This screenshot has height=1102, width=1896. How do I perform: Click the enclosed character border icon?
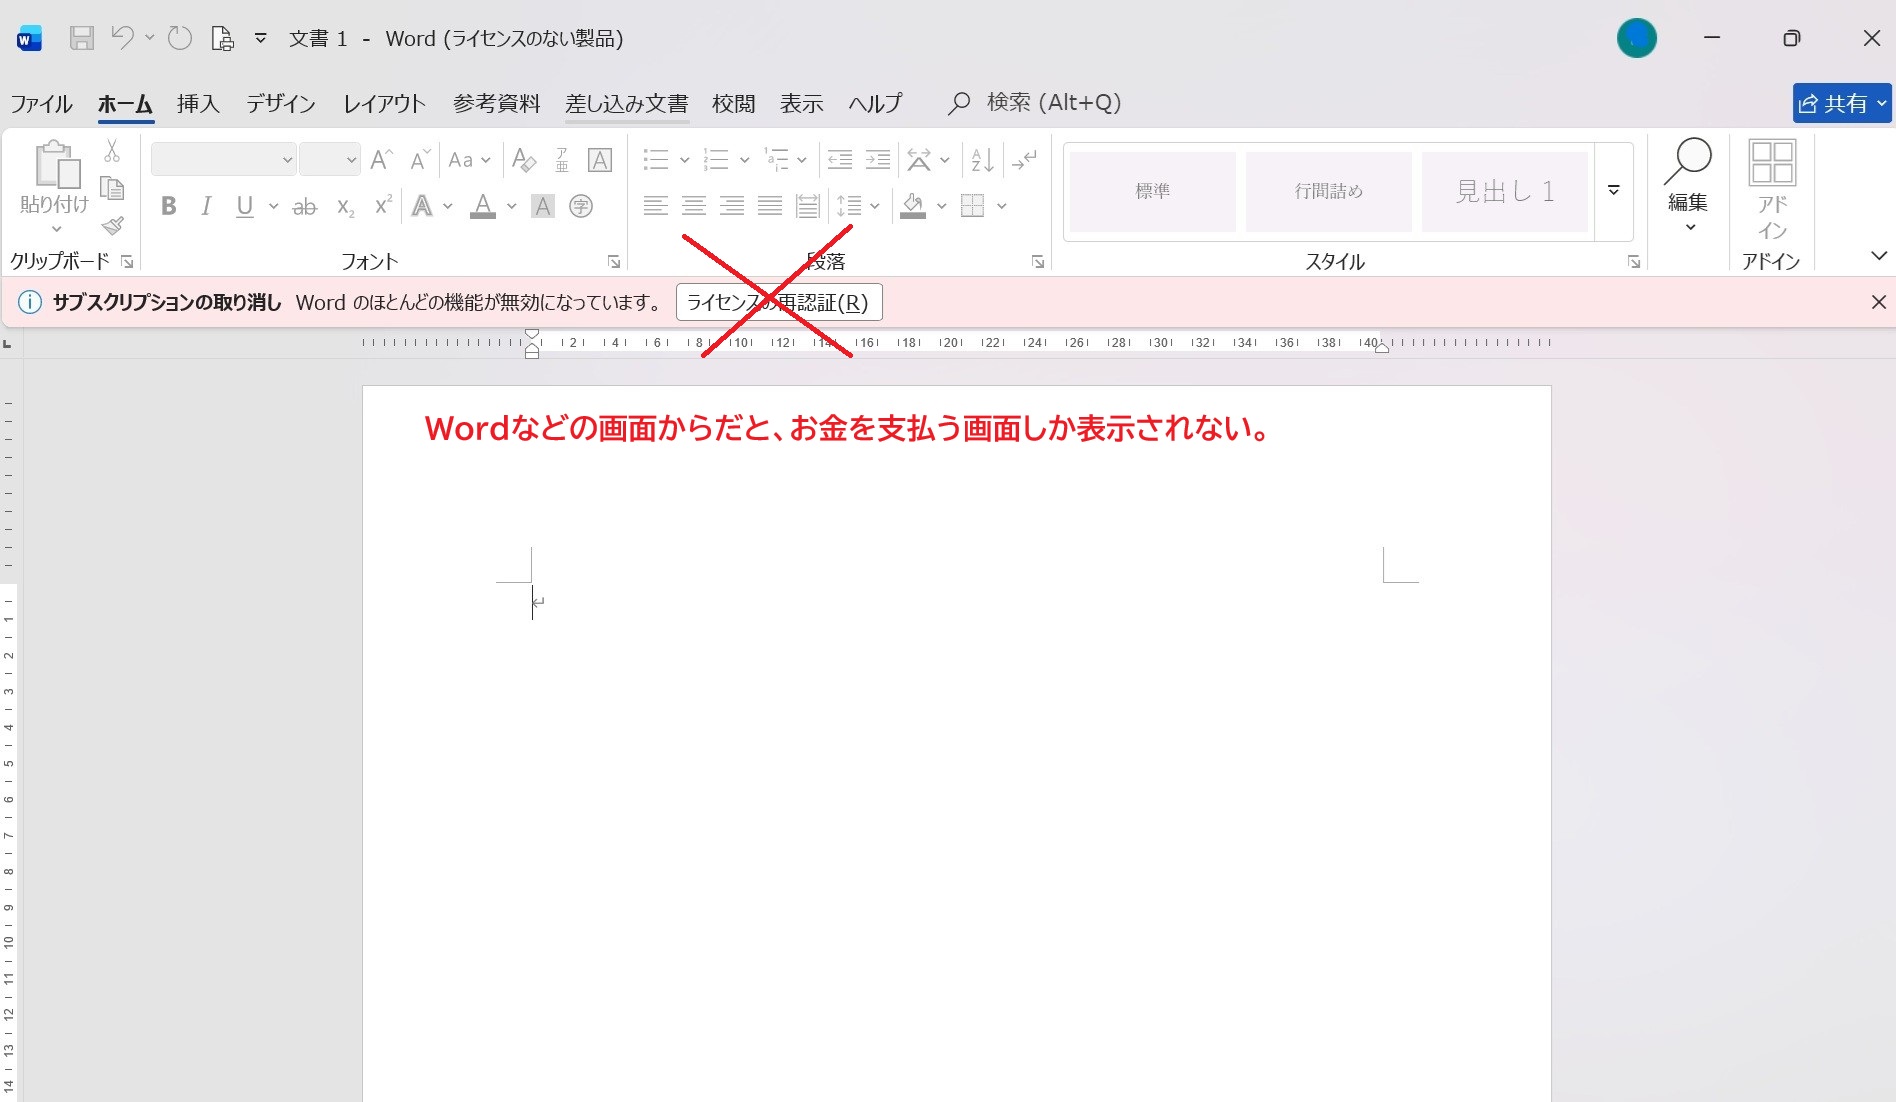point(600,159)
